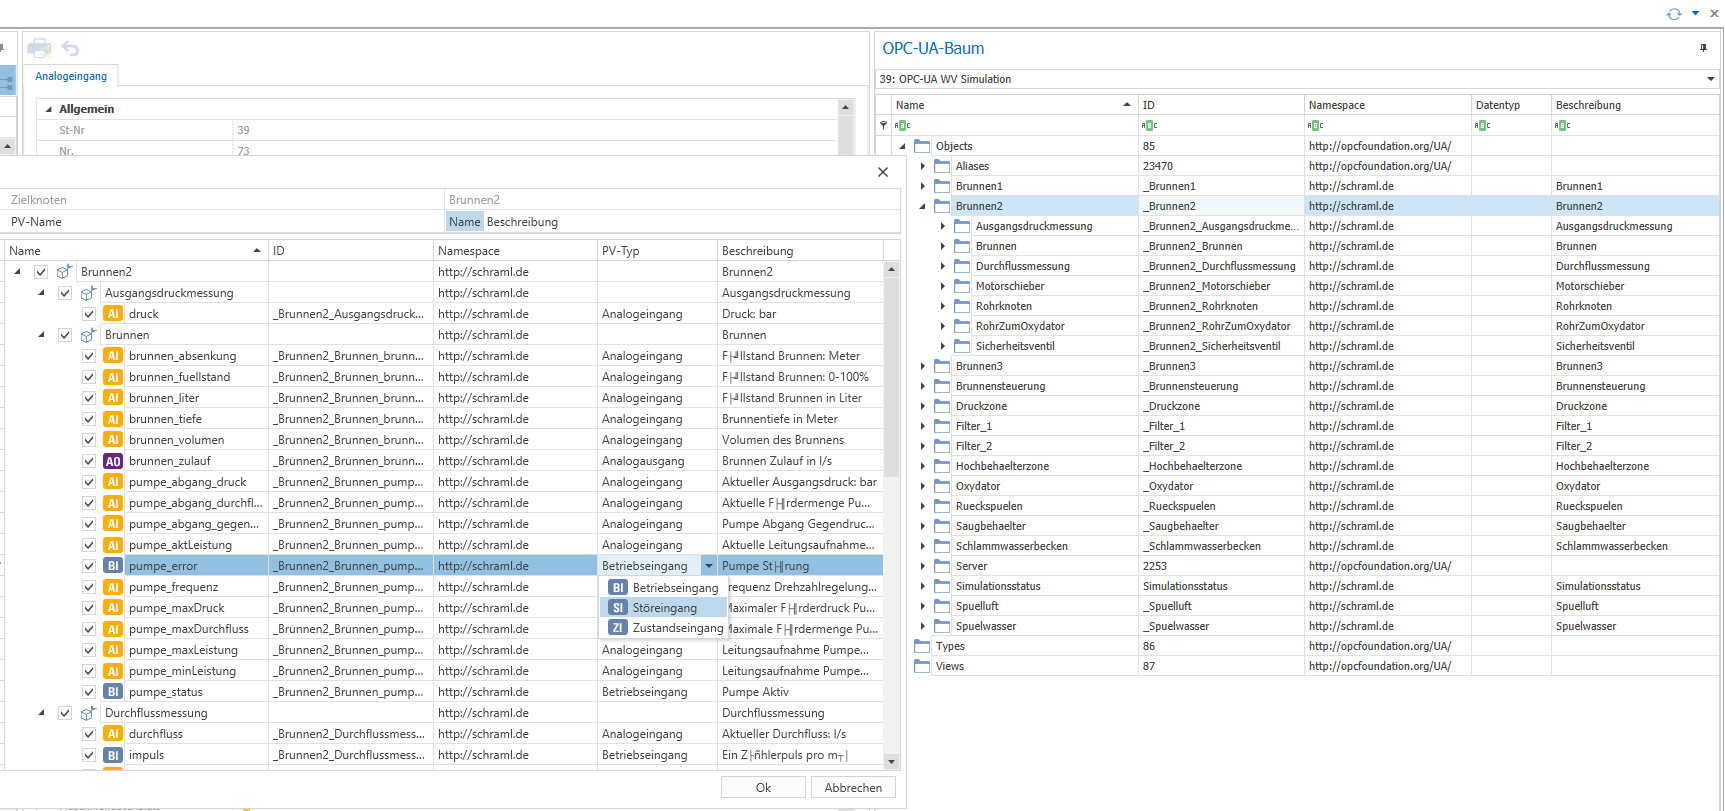The image size is (1725, 811).
Task: Click the filter funnel icon in OPC tree
Action: (x=883, y=125)
